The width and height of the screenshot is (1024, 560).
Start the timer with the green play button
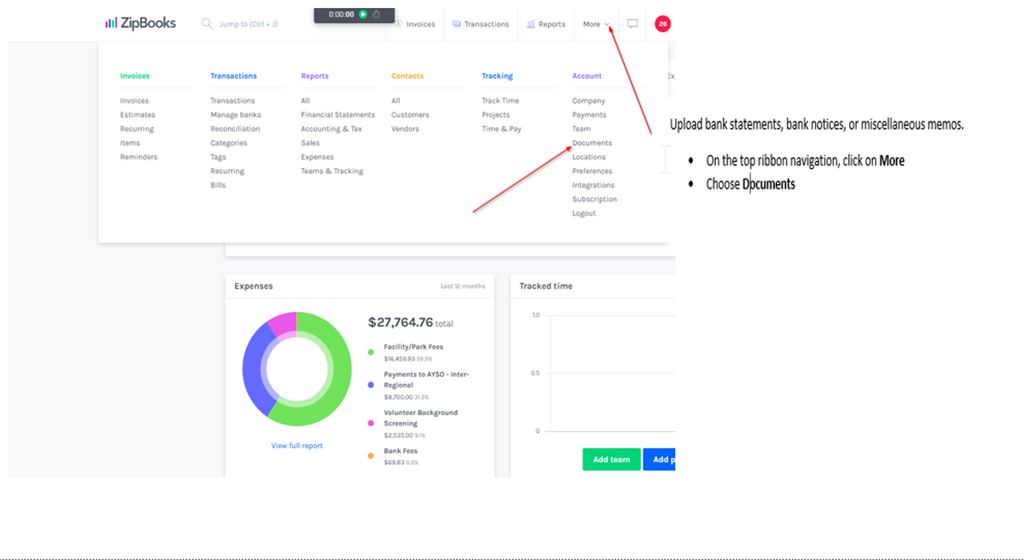[363, 15]
